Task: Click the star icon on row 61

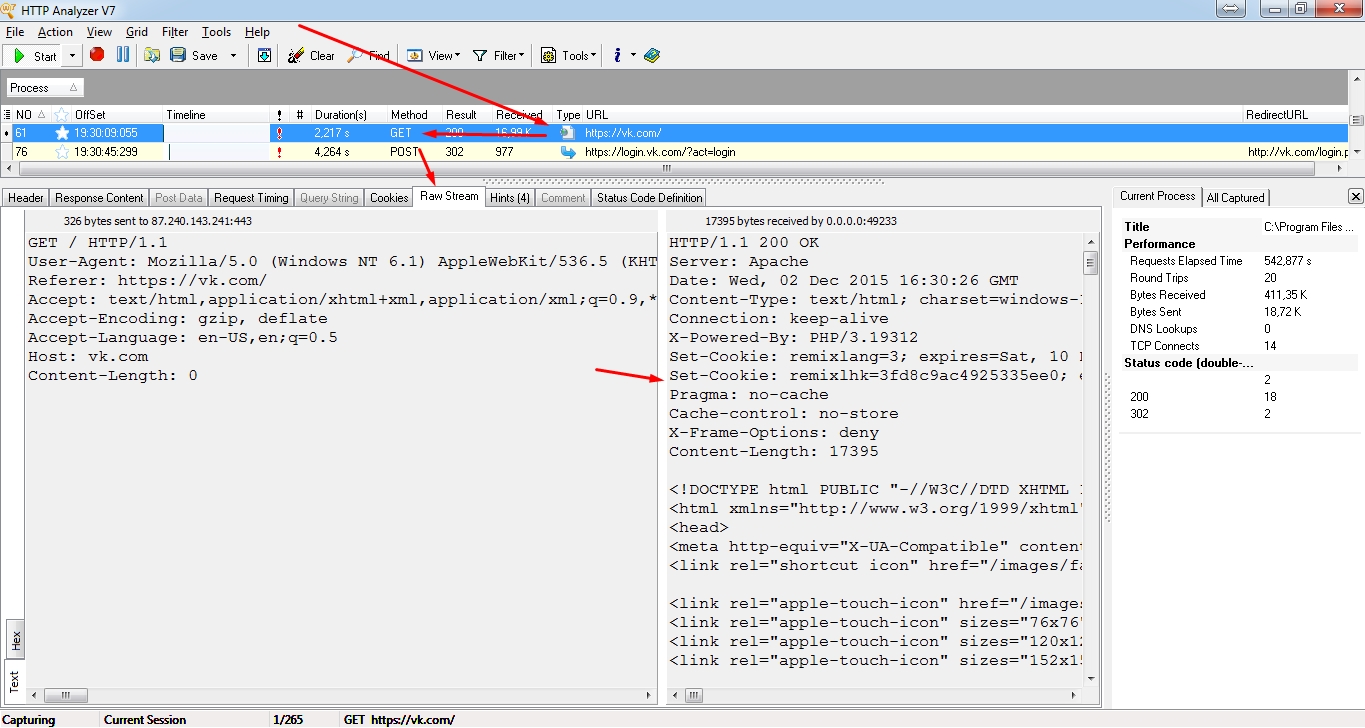Action: click(62, 133)
